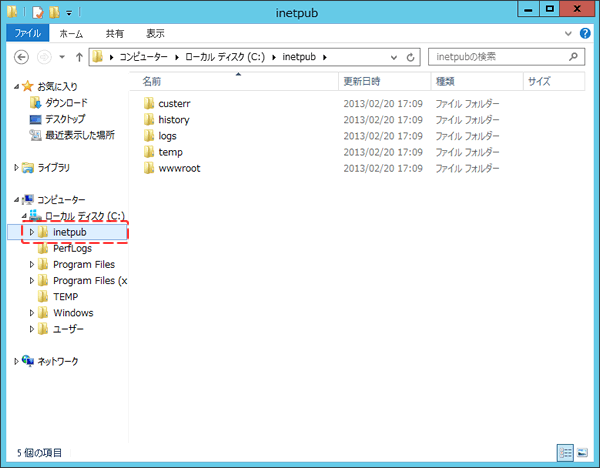Sort by 名前 column header
The image size is (600, 468).
(x=234, y=81)
